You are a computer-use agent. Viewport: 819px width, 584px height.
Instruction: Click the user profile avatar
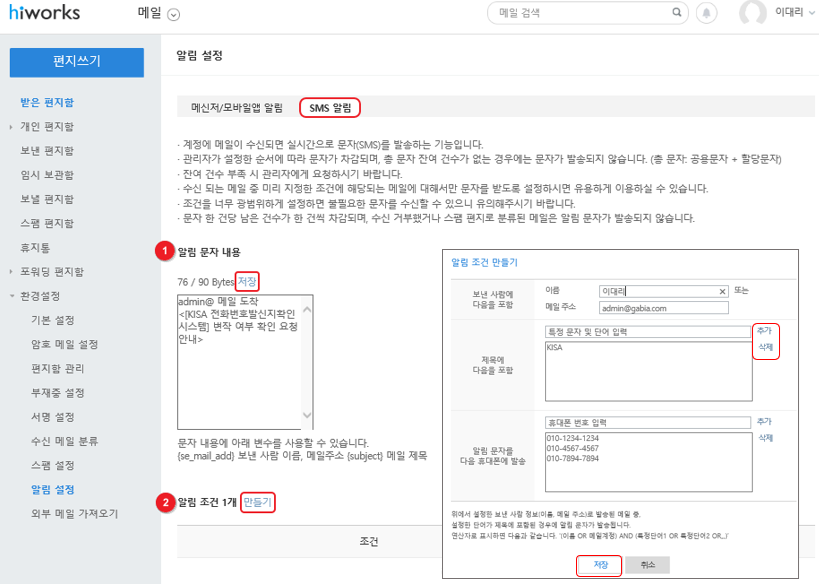(x=752, y=13)
